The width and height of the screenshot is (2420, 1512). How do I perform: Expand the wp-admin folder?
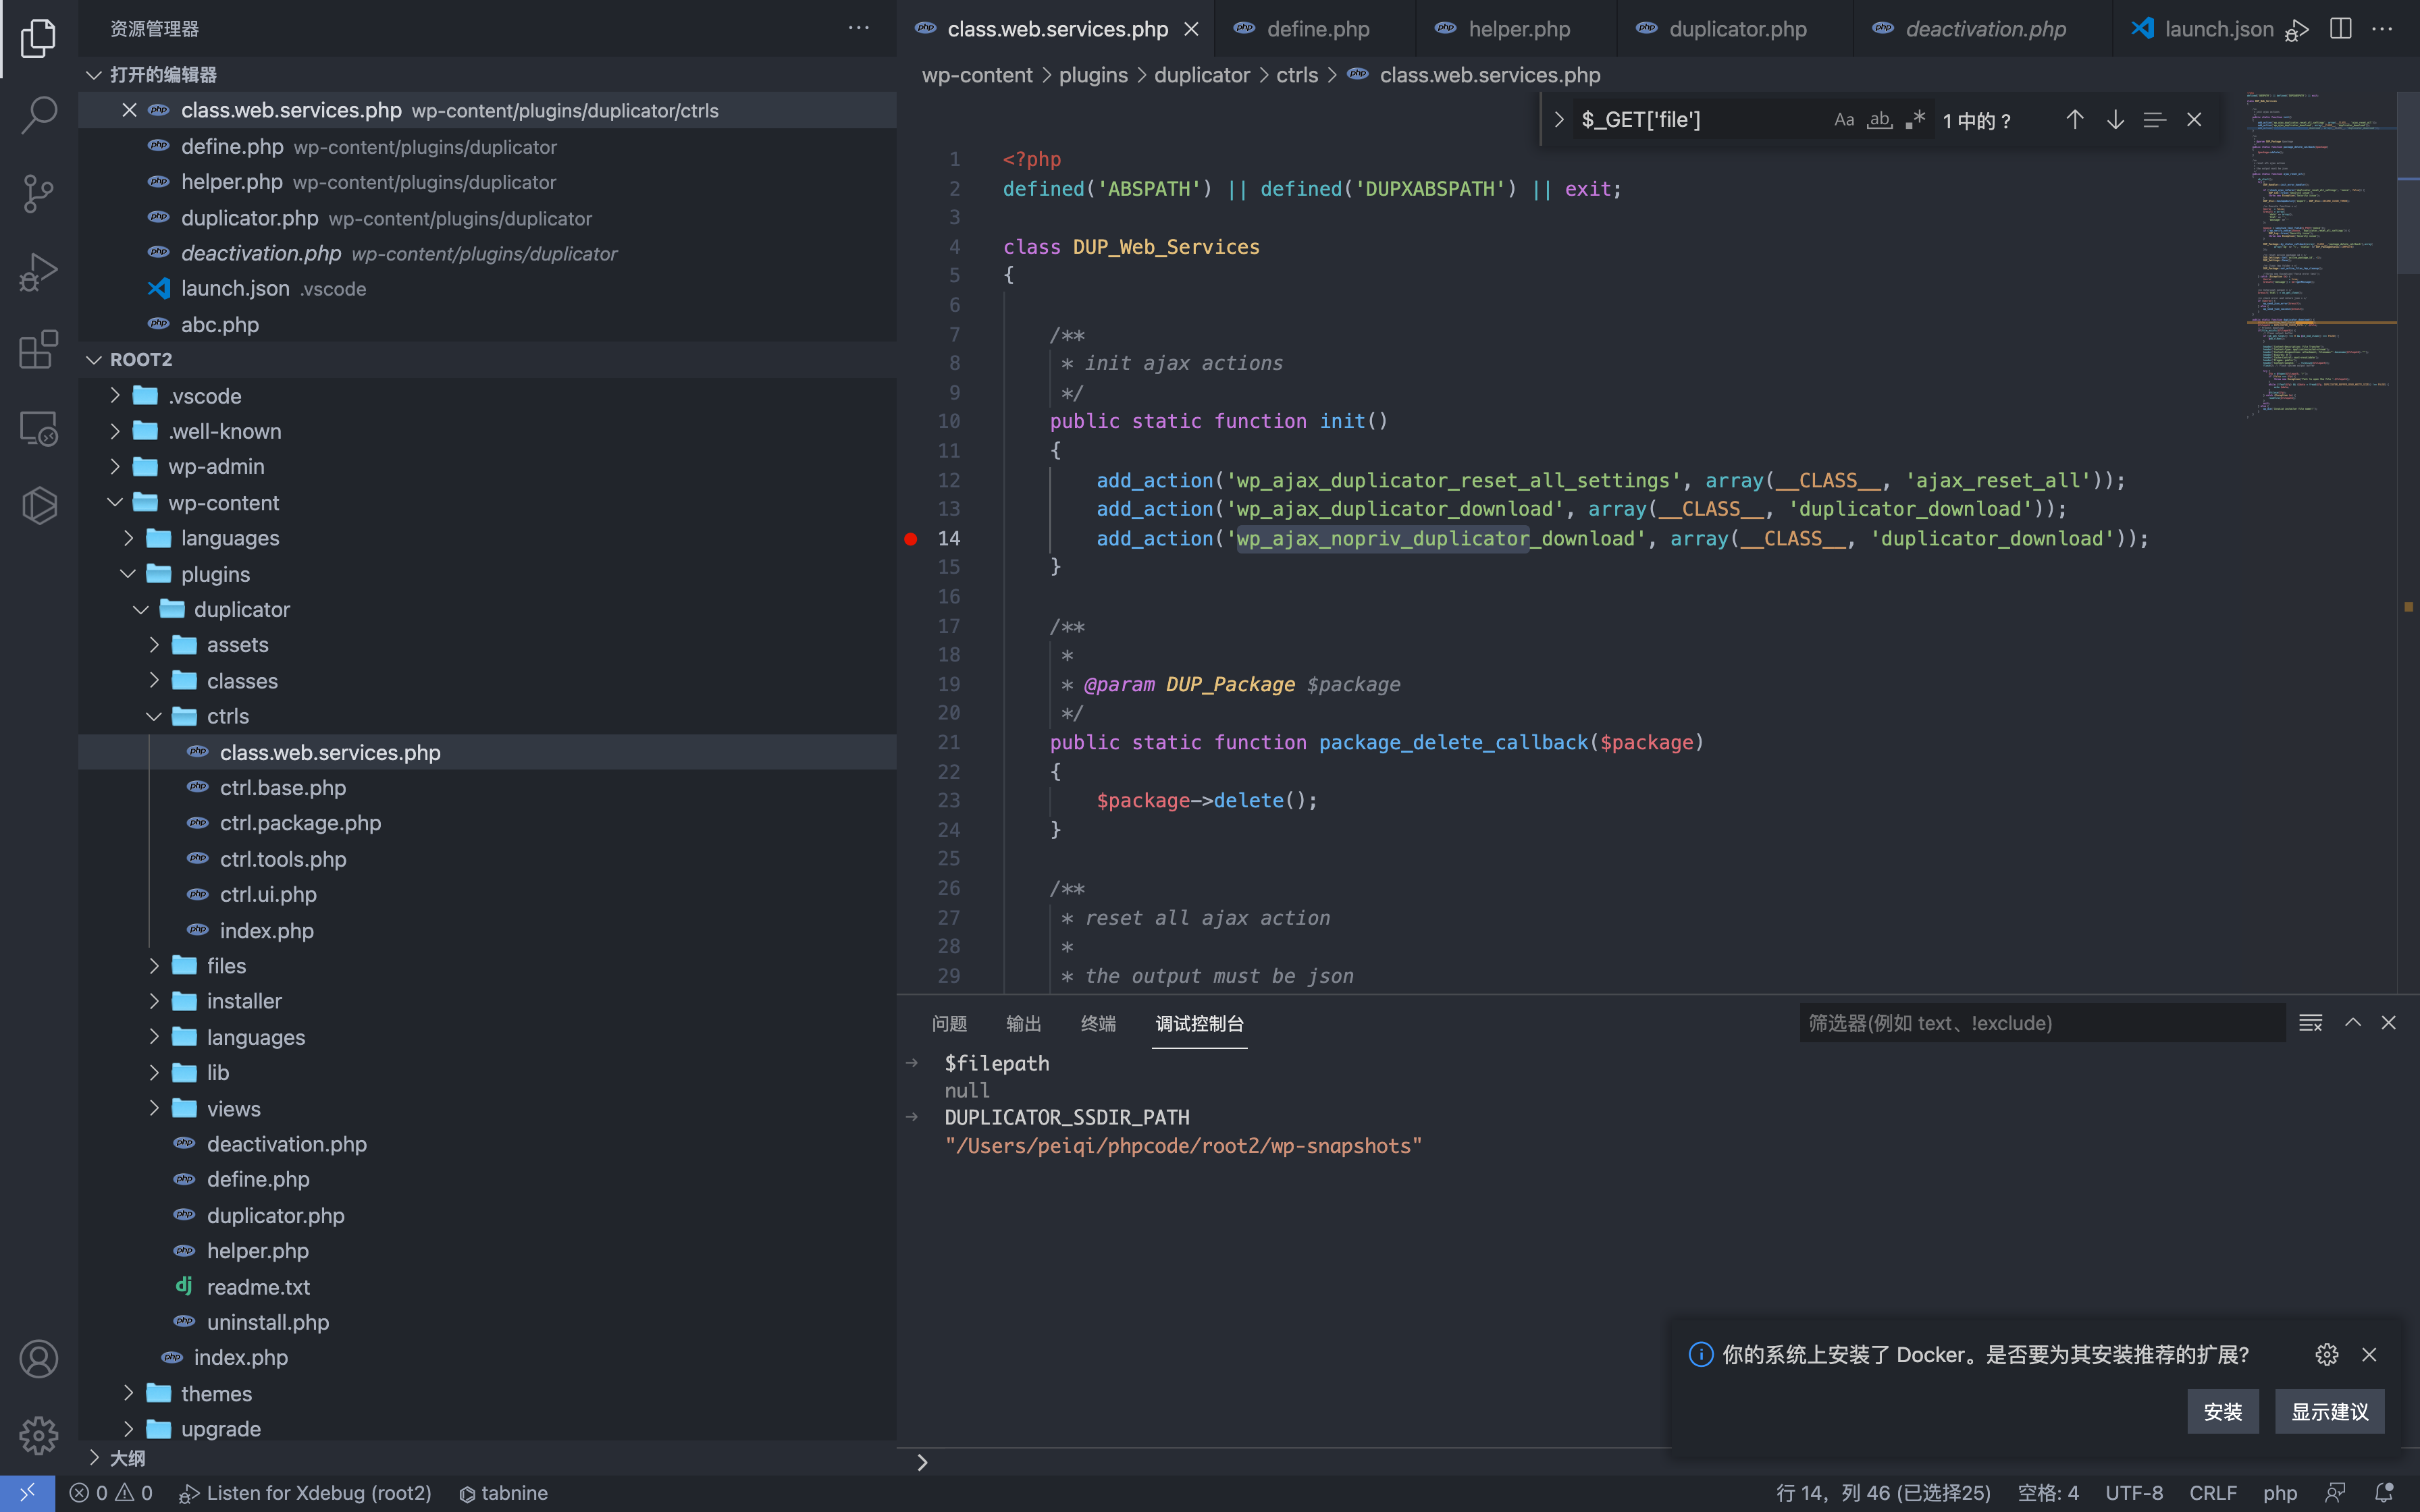coord(215,467)
